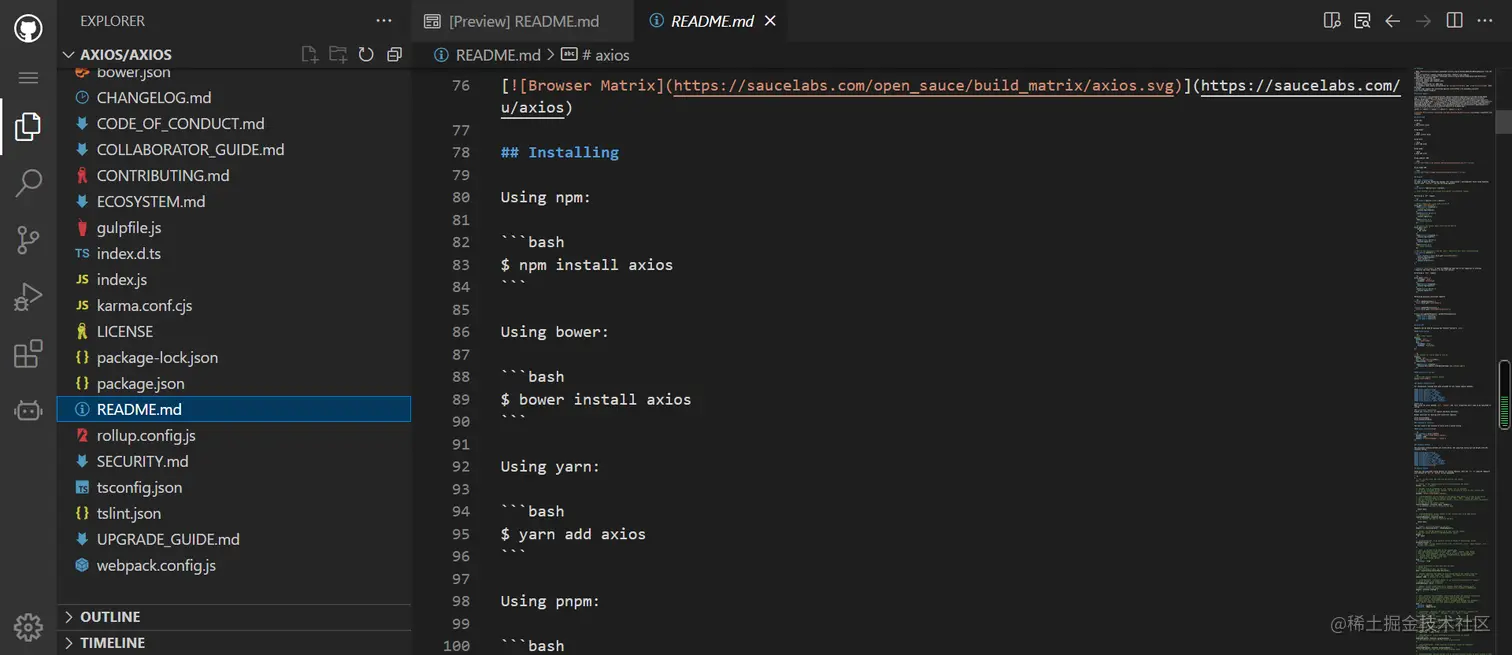
Task: Click the '$ npm install axios' line
Action: (x=587, y=265)
